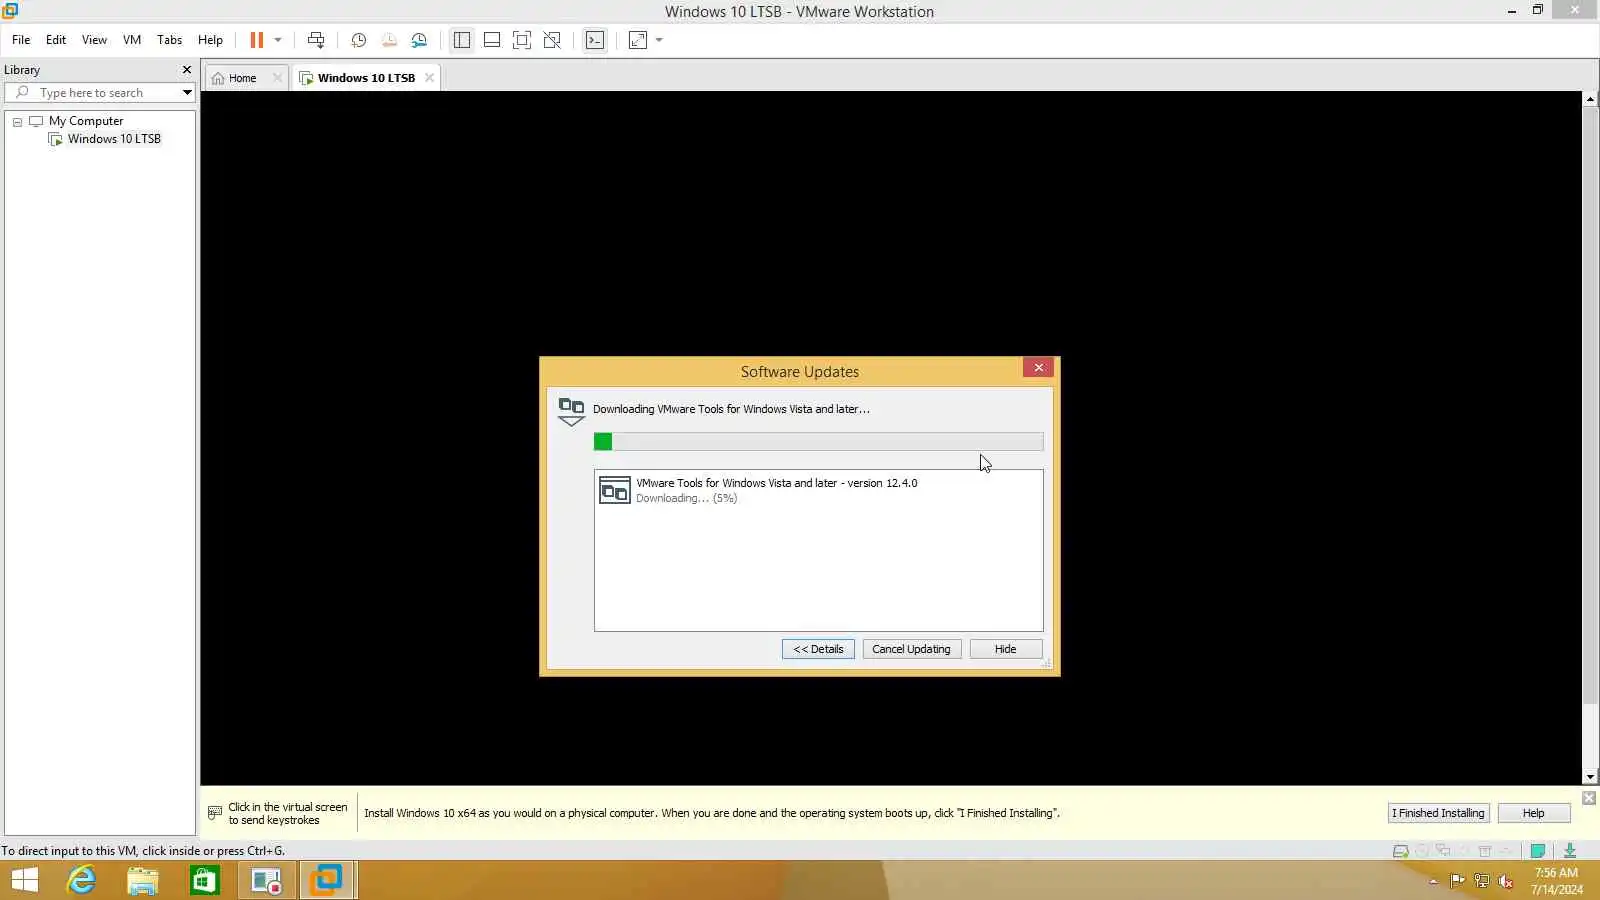
Task: Click the VMware Workstation taskbar icon
Action: point(327,880)
